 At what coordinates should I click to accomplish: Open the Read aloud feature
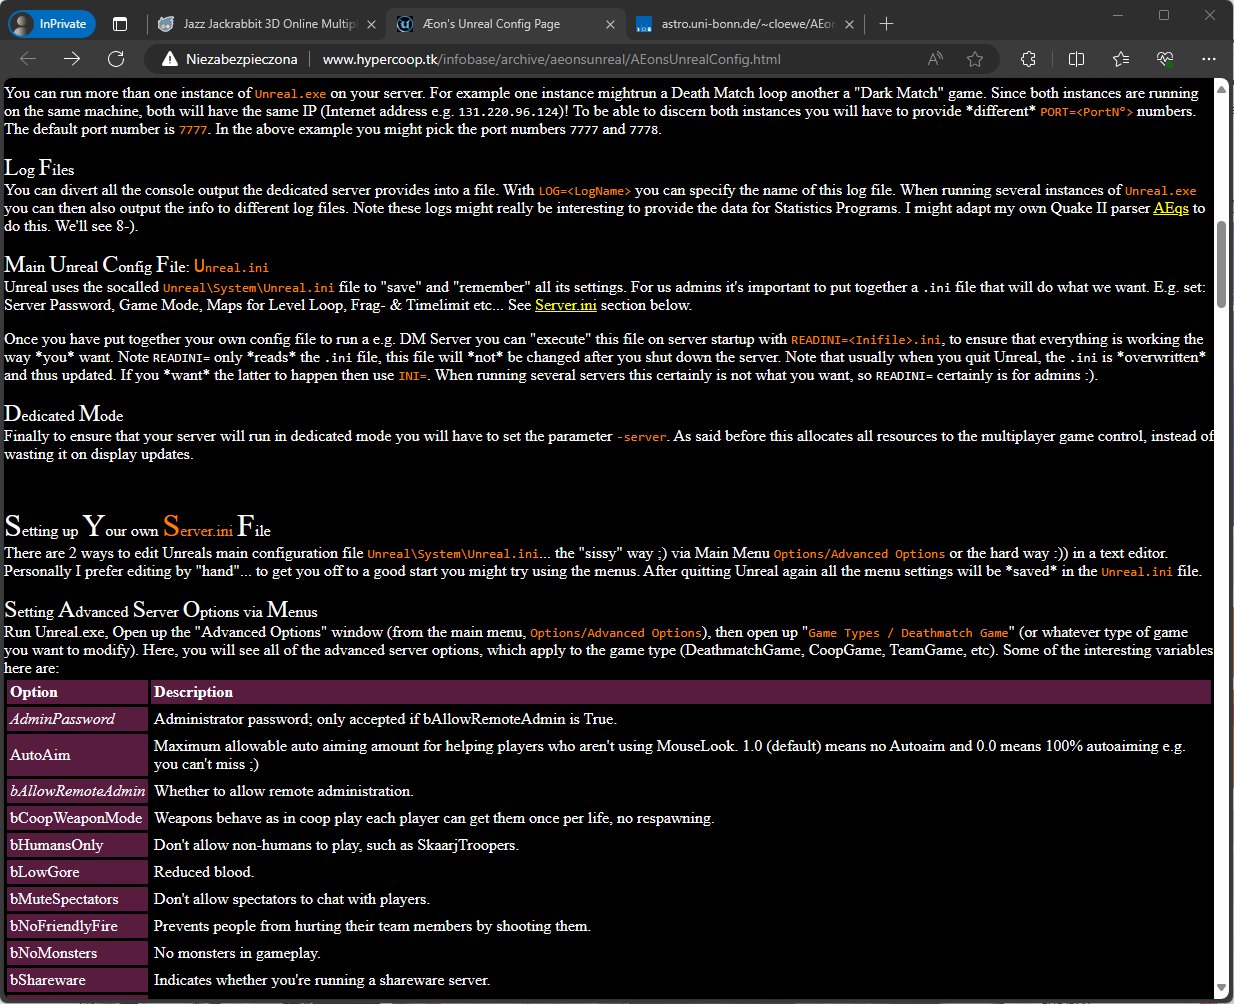935,59
